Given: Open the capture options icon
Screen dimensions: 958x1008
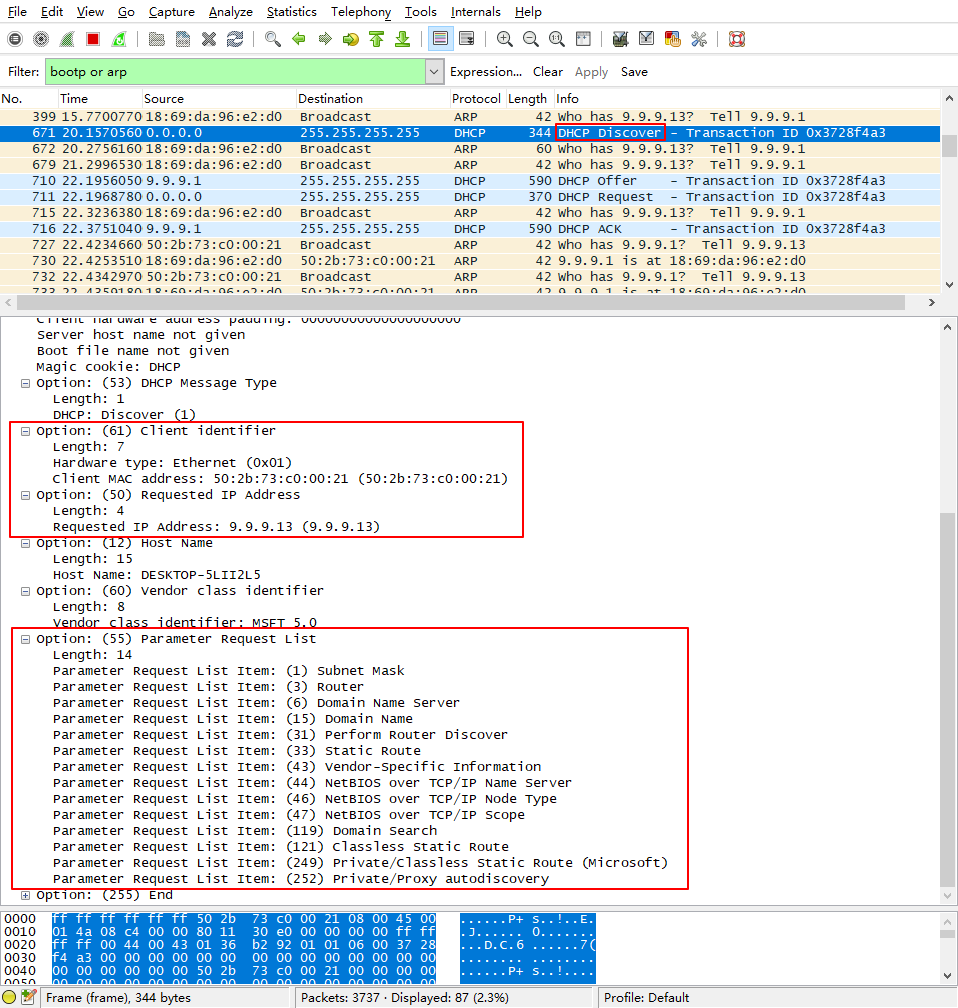Looking at the screenshot, I should click(41, 39).
